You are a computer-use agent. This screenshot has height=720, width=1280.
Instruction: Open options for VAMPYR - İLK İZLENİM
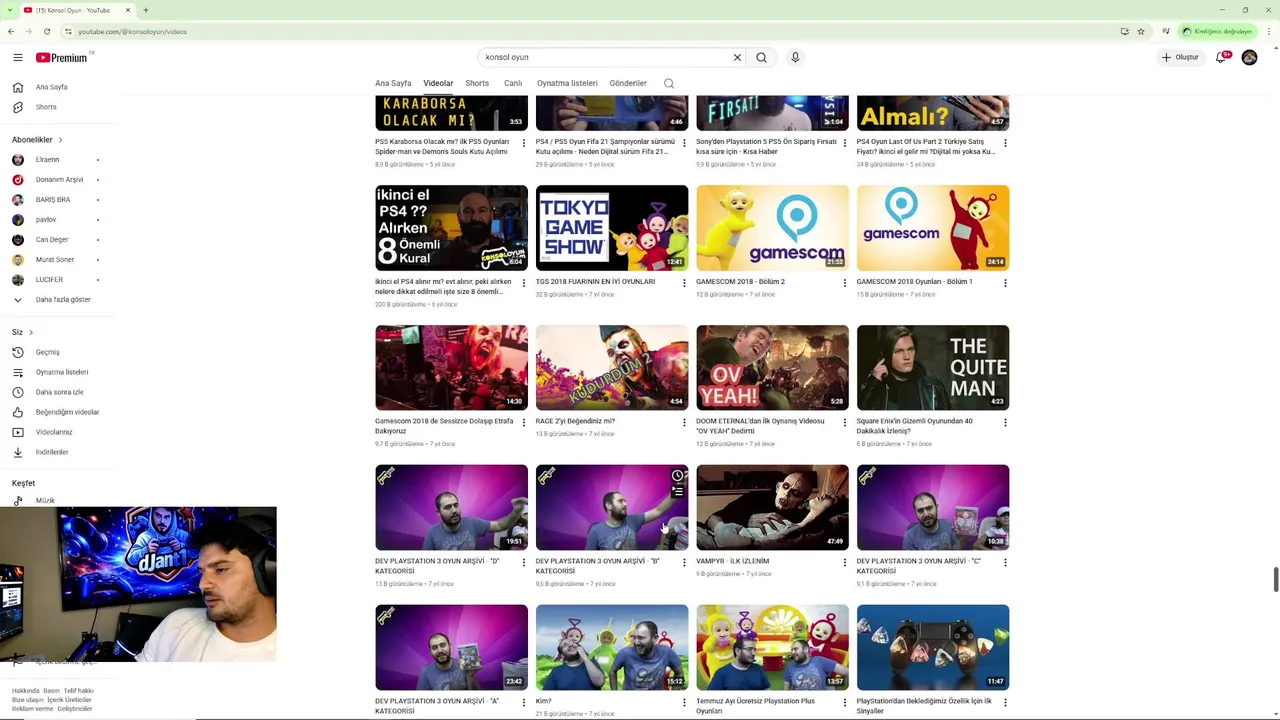pyautogui.click(x=845, y=562)
